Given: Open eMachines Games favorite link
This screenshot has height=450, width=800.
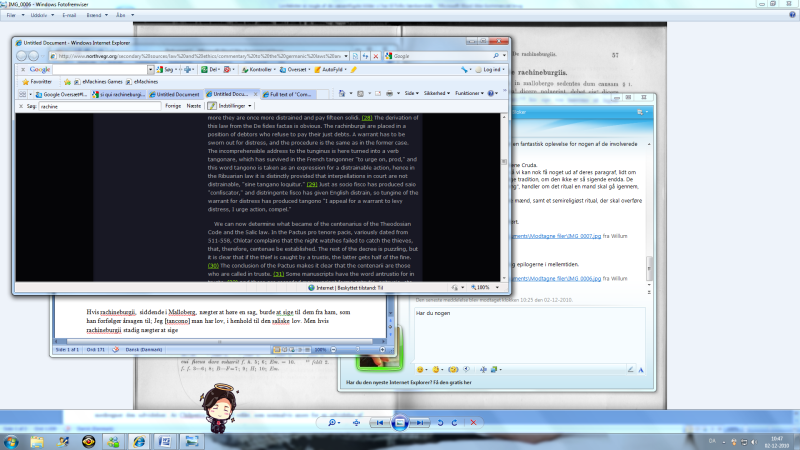Looking at the screenshot, I should tap(98, 82).
